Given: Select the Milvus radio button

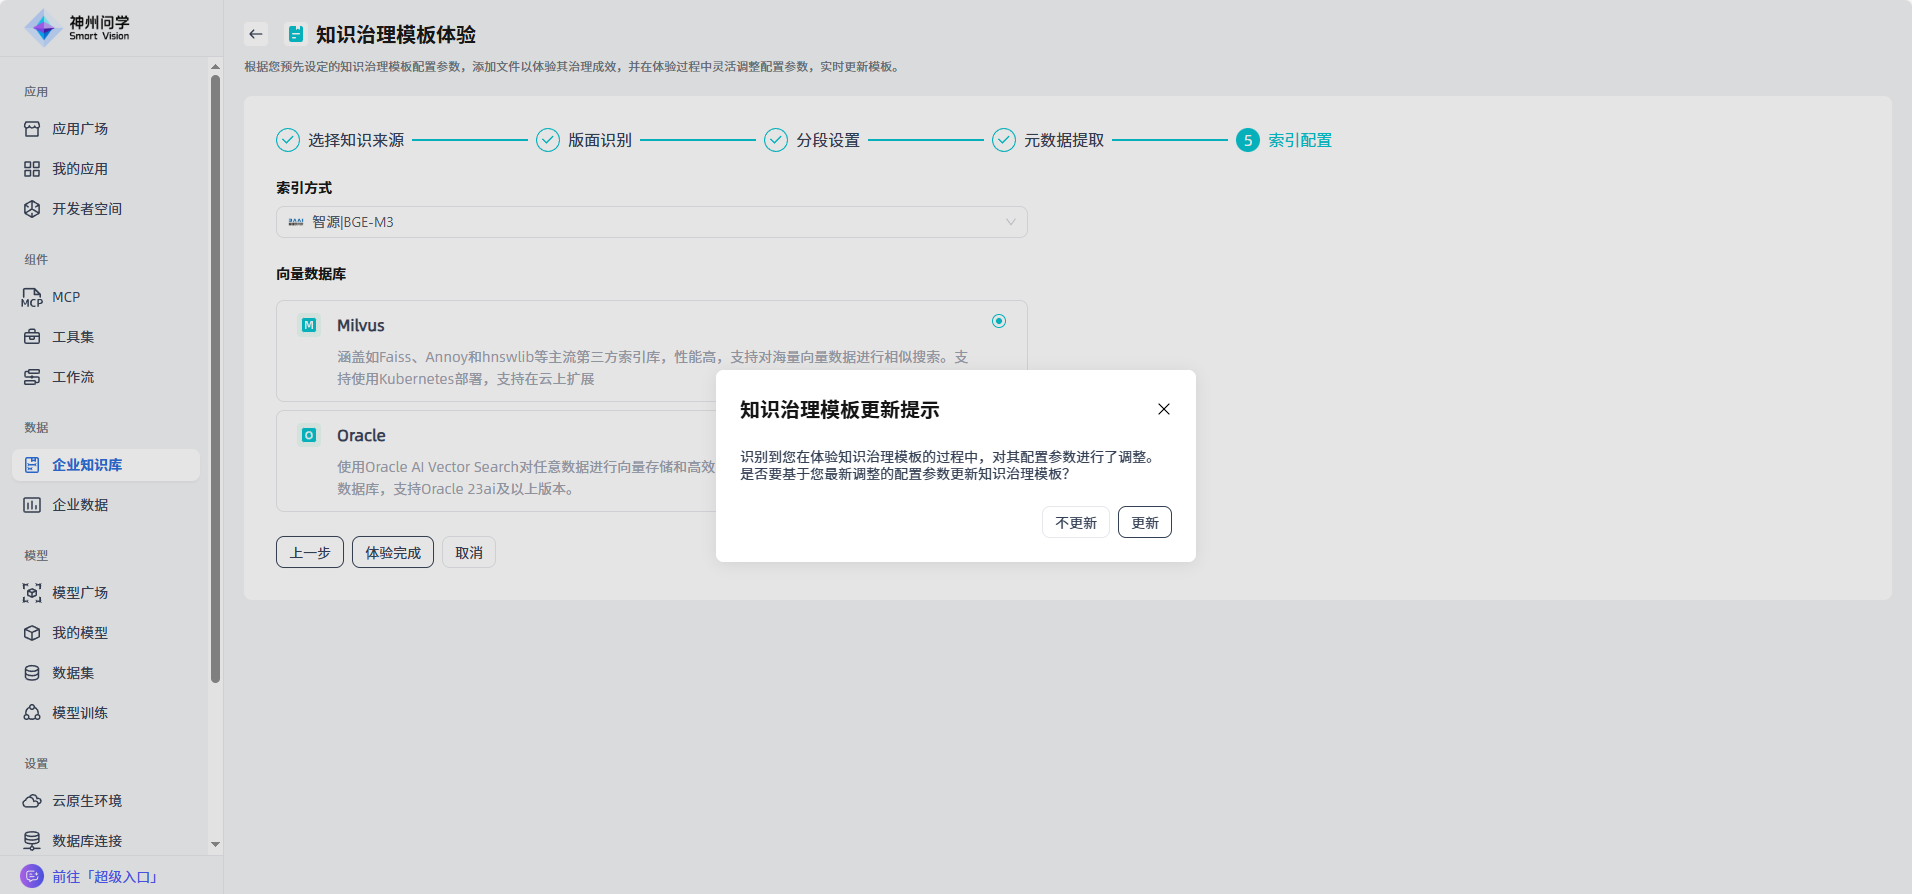Looking at the screenshot, I should tap(998, 321).
